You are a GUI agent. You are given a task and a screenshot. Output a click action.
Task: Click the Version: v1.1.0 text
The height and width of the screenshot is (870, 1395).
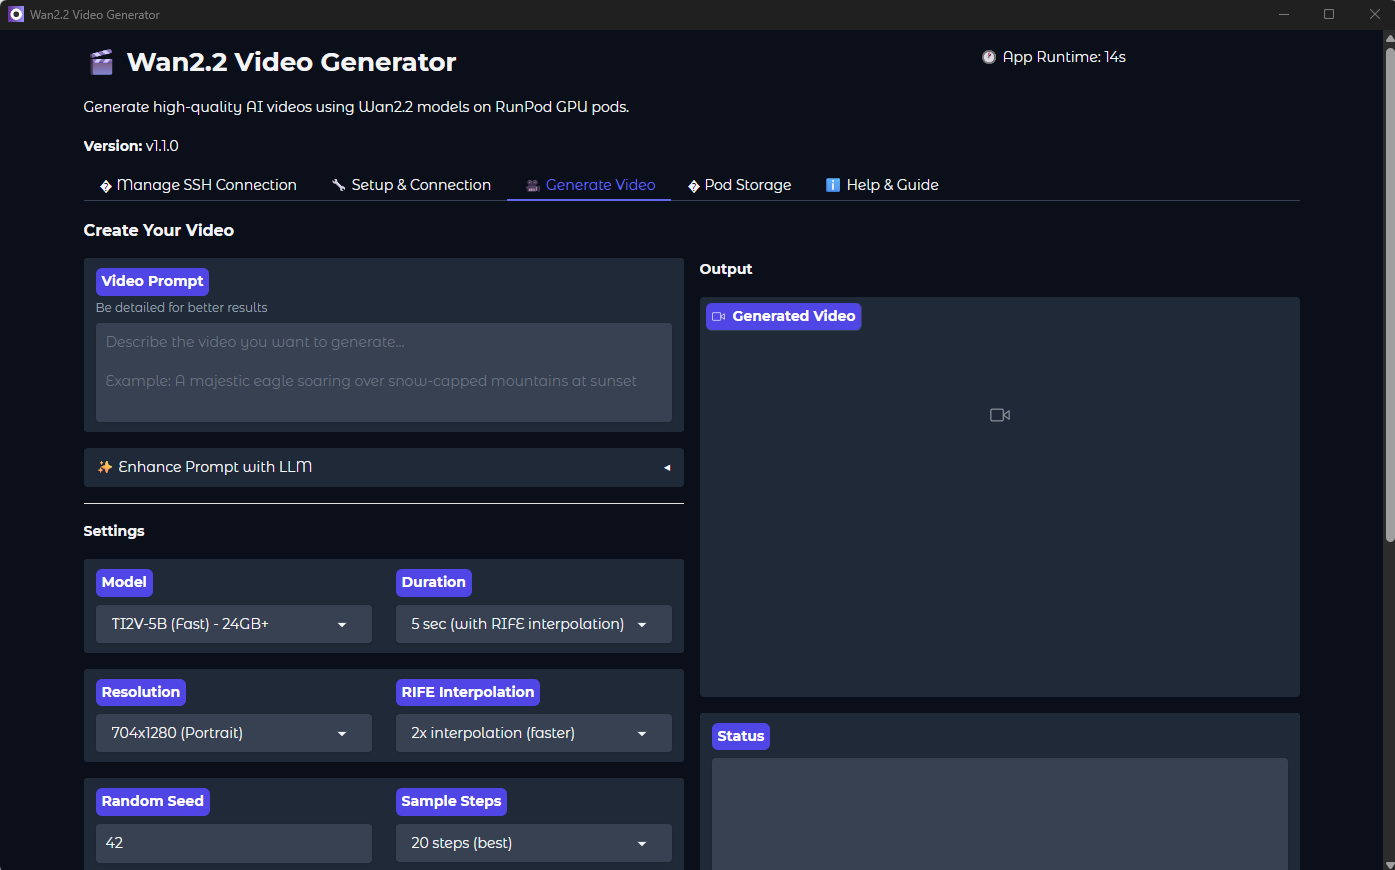pyautogui.click(x=131, y=146)
